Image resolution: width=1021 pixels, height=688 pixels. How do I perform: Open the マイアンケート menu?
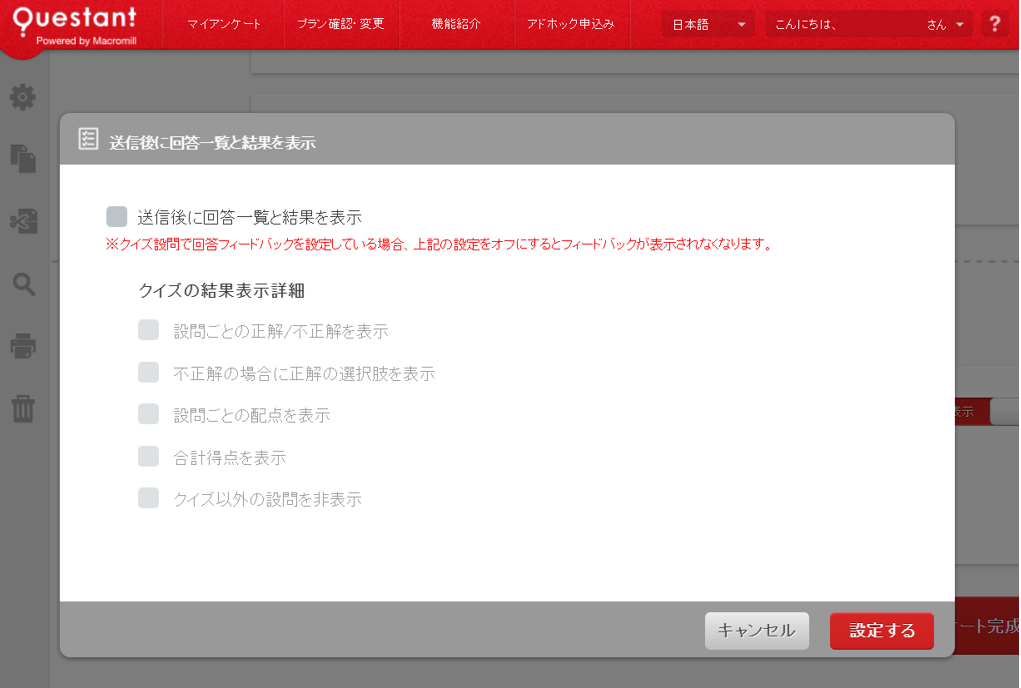click(220, 22)
